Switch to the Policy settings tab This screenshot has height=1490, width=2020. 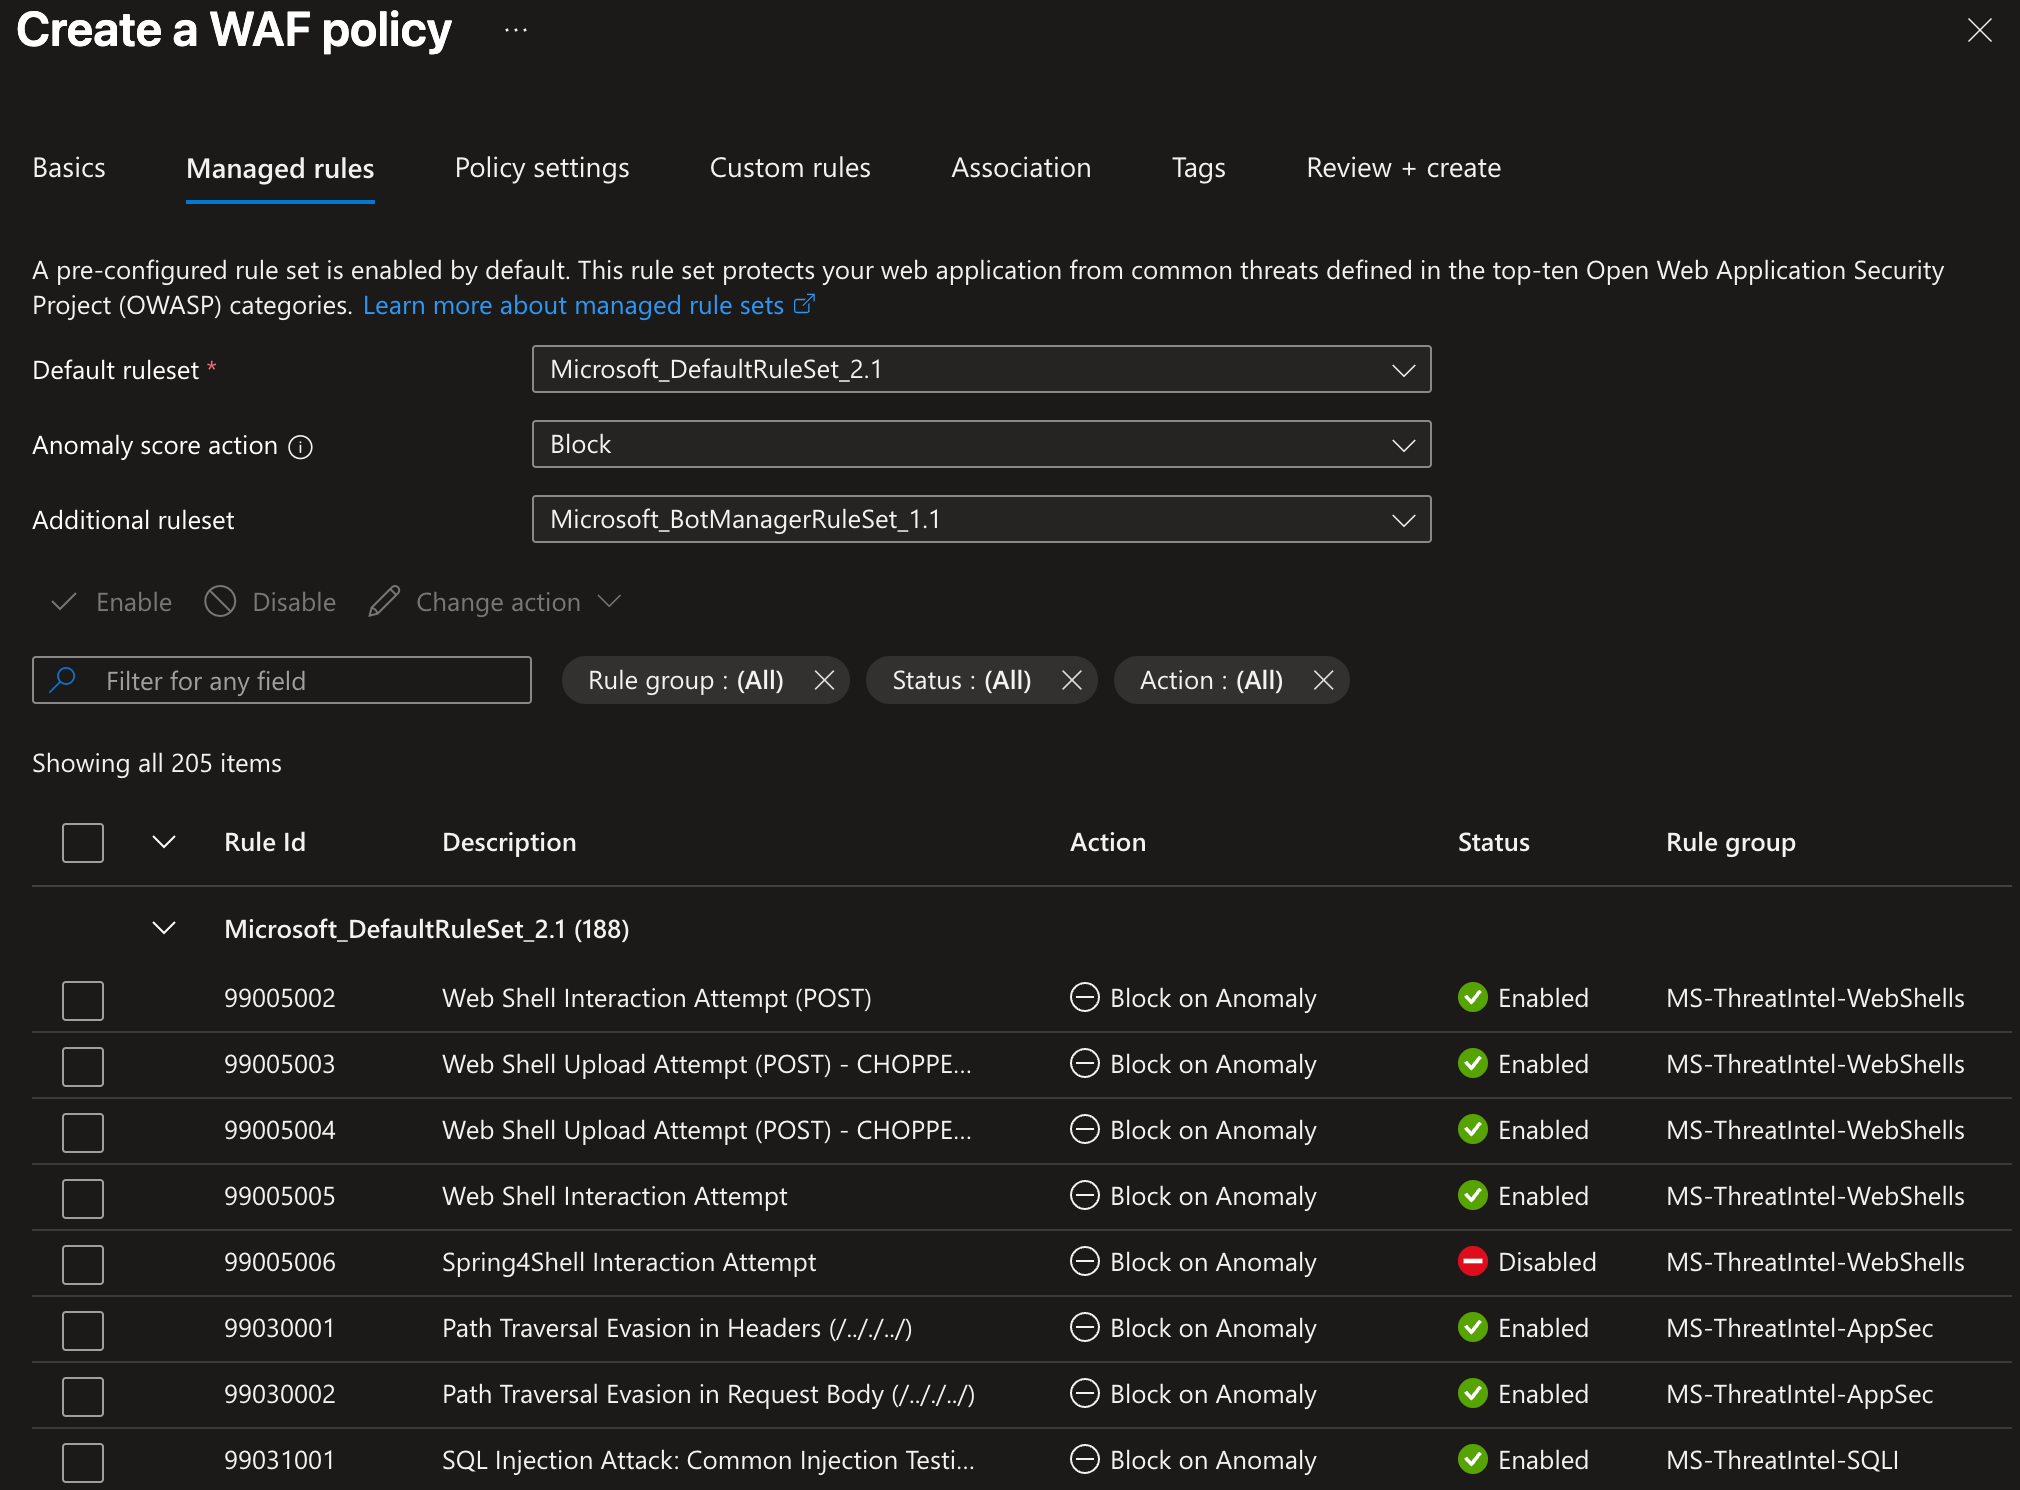coord(542,168)
